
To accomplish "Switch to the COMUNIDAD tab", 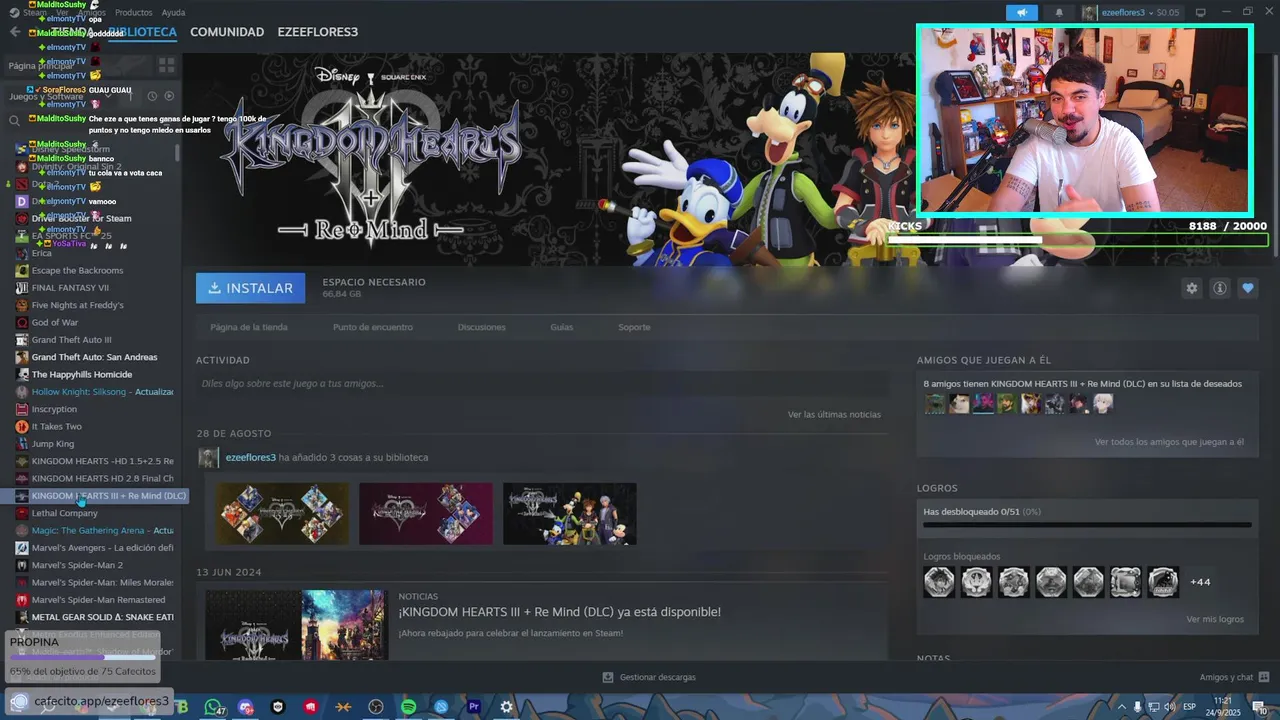I will (x=227, y=32).
